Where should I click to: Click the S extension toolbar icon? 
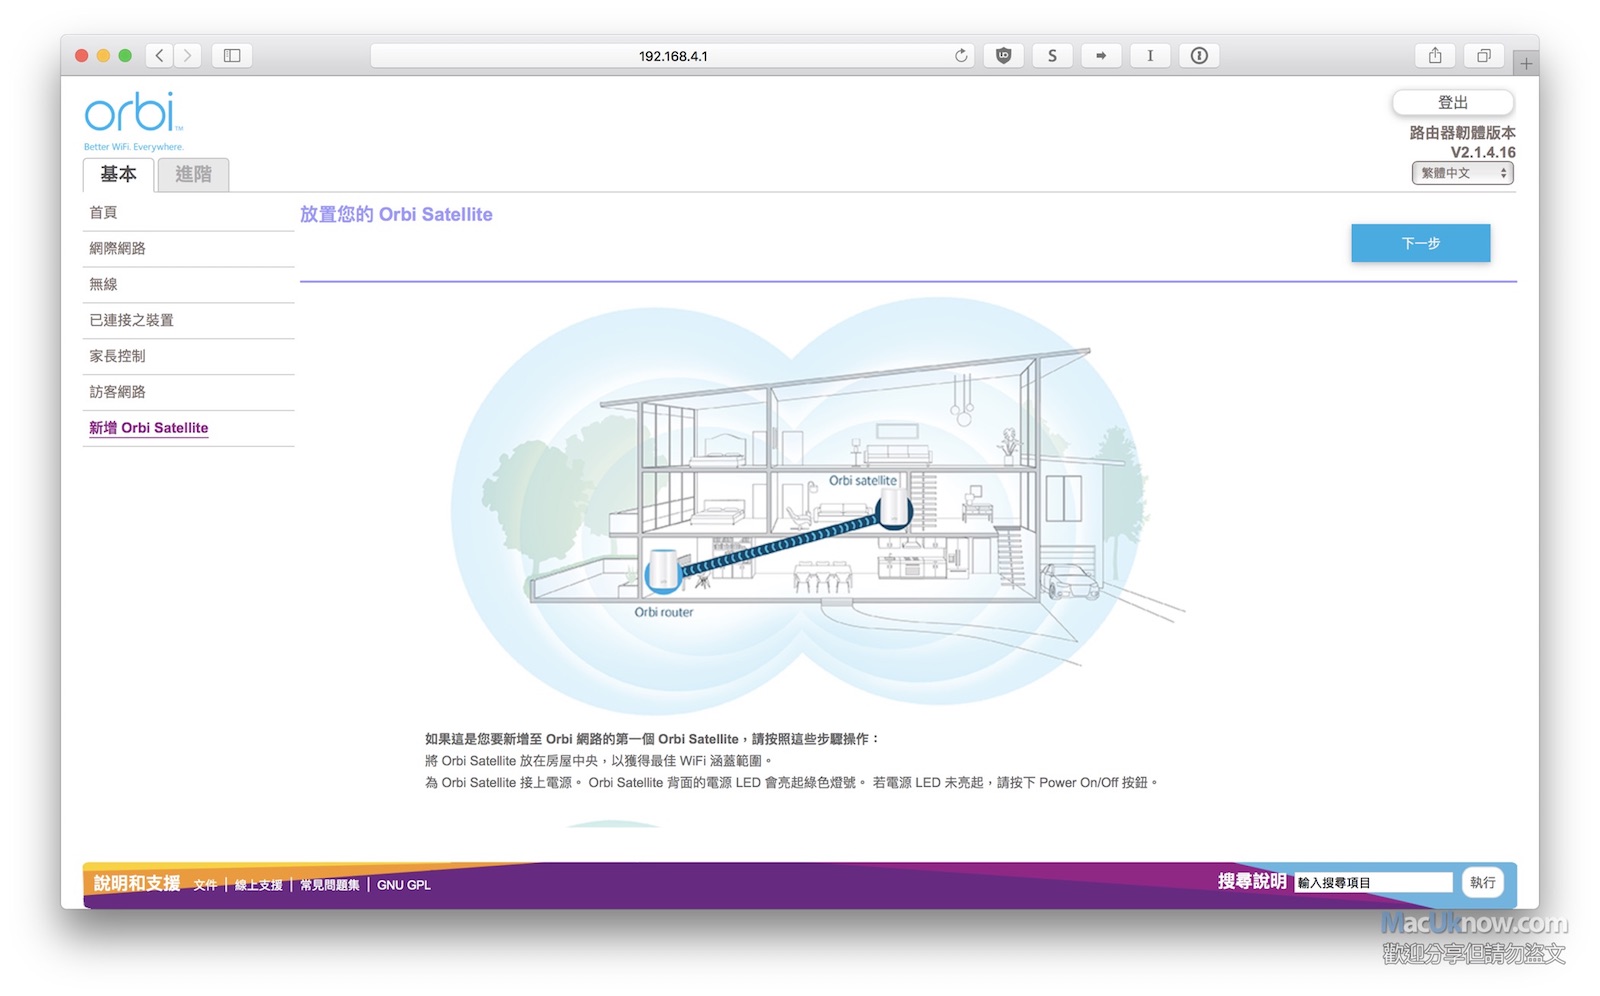(1052, 56)
